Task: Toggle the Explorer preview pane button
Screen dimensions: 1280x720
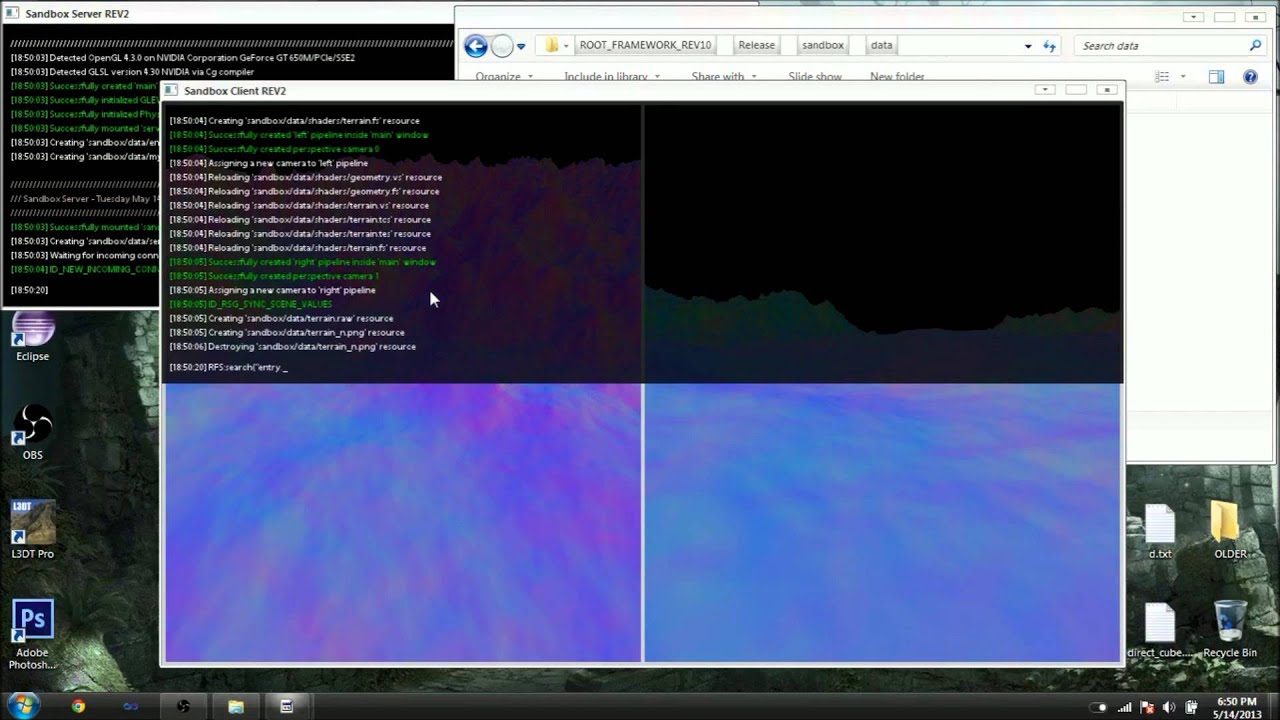Action: pos(1216,77)
